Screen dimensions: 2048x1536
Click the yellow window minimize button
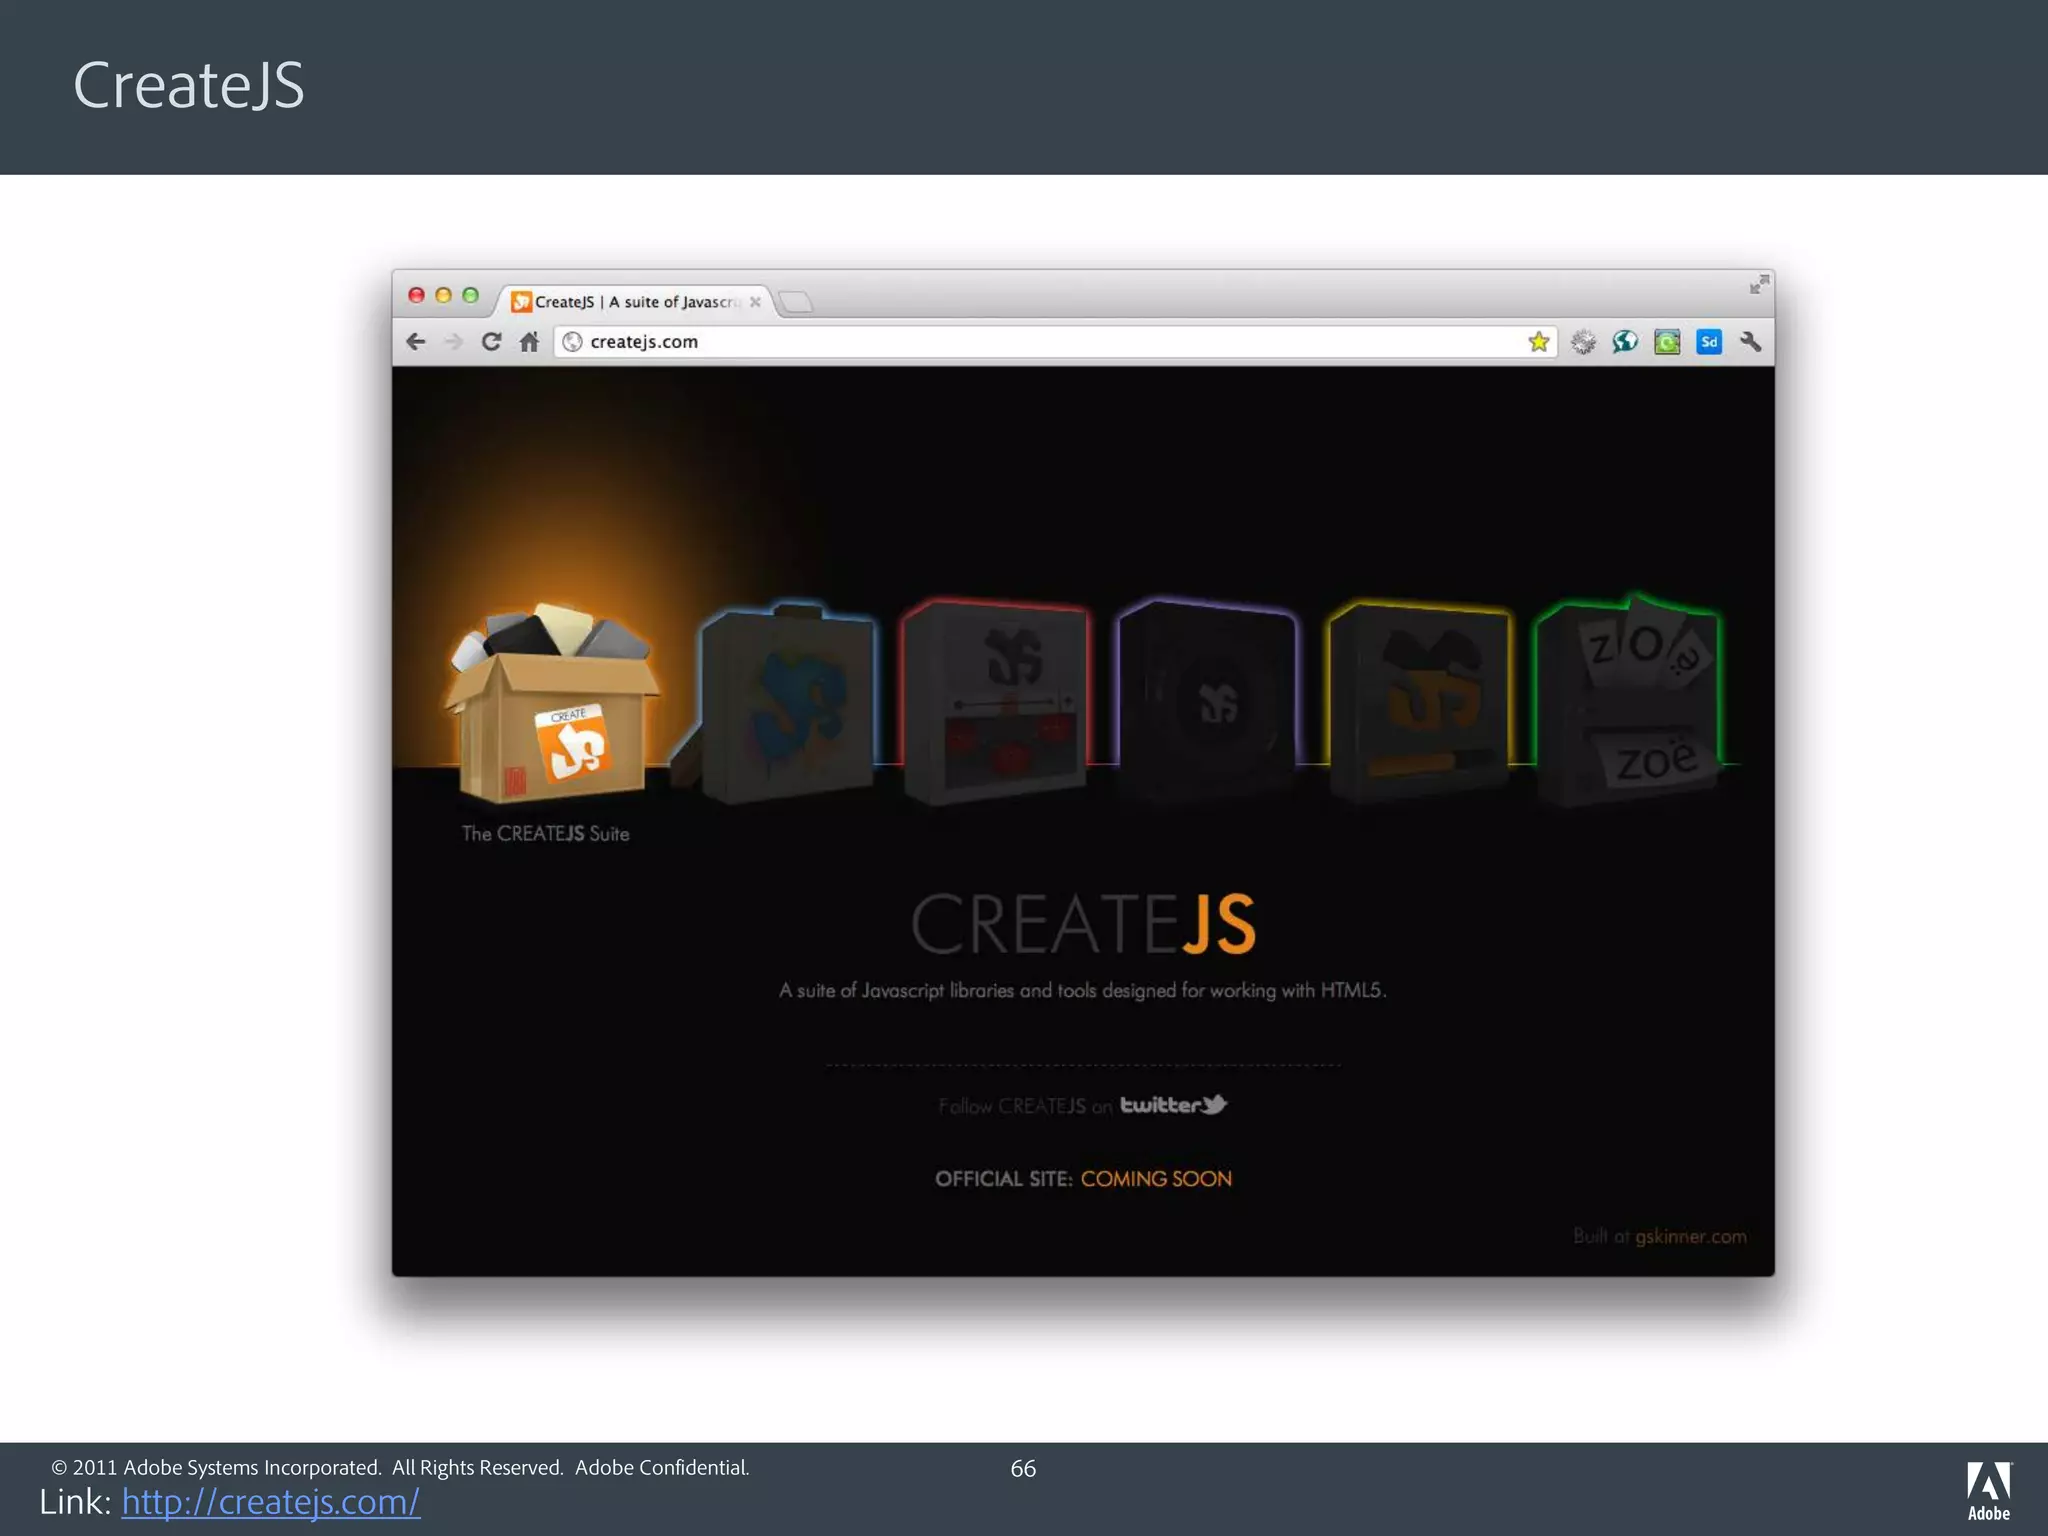(444, 295)
